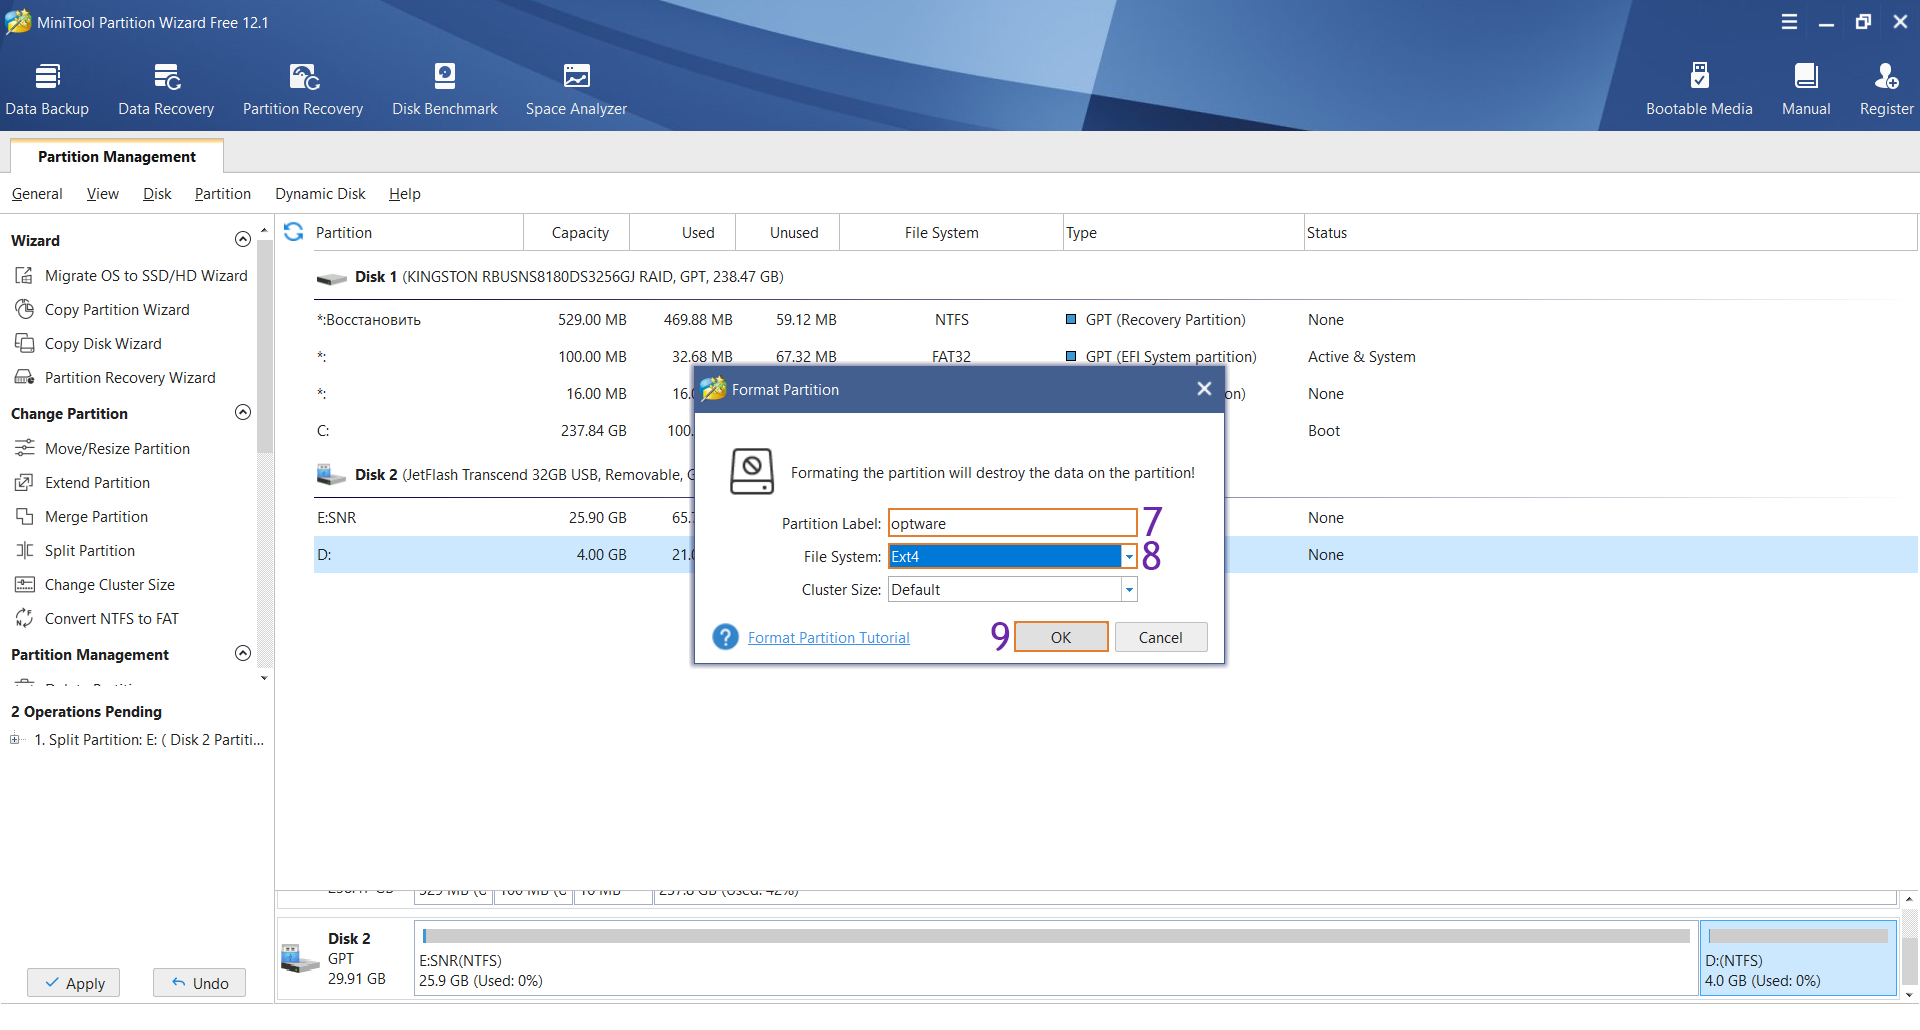
Task: Click the Disk 1 drive icon
Action: (x=331, y=278)
